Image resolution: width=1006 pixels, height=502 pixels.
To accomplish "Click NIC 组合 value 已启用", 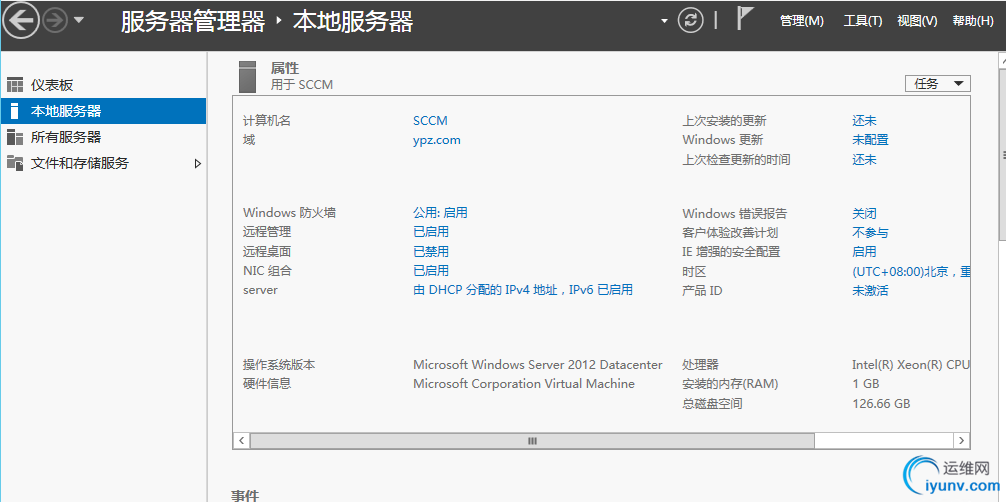I will (x=431, y=270).
